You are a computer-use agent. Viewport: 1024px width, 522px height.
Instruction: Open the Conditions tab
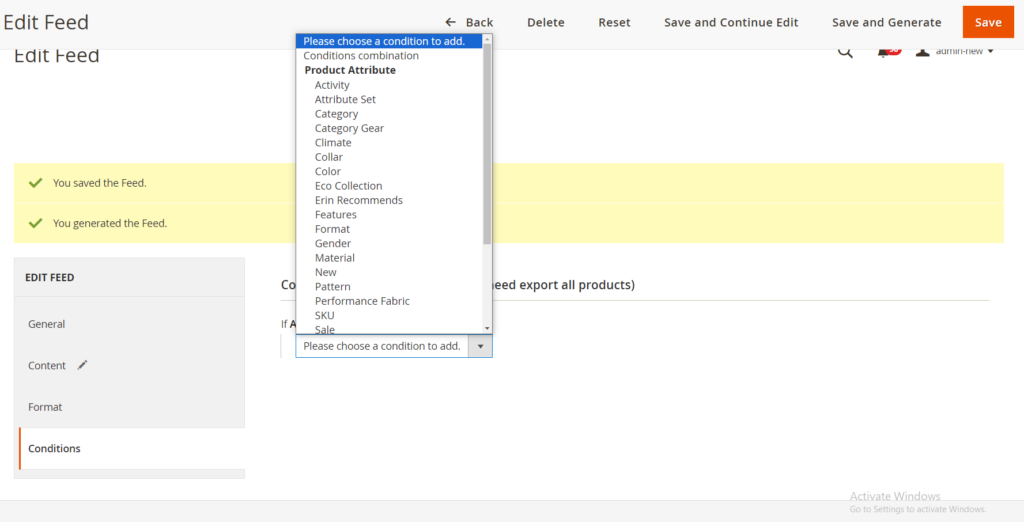click(x=54, y=449)
